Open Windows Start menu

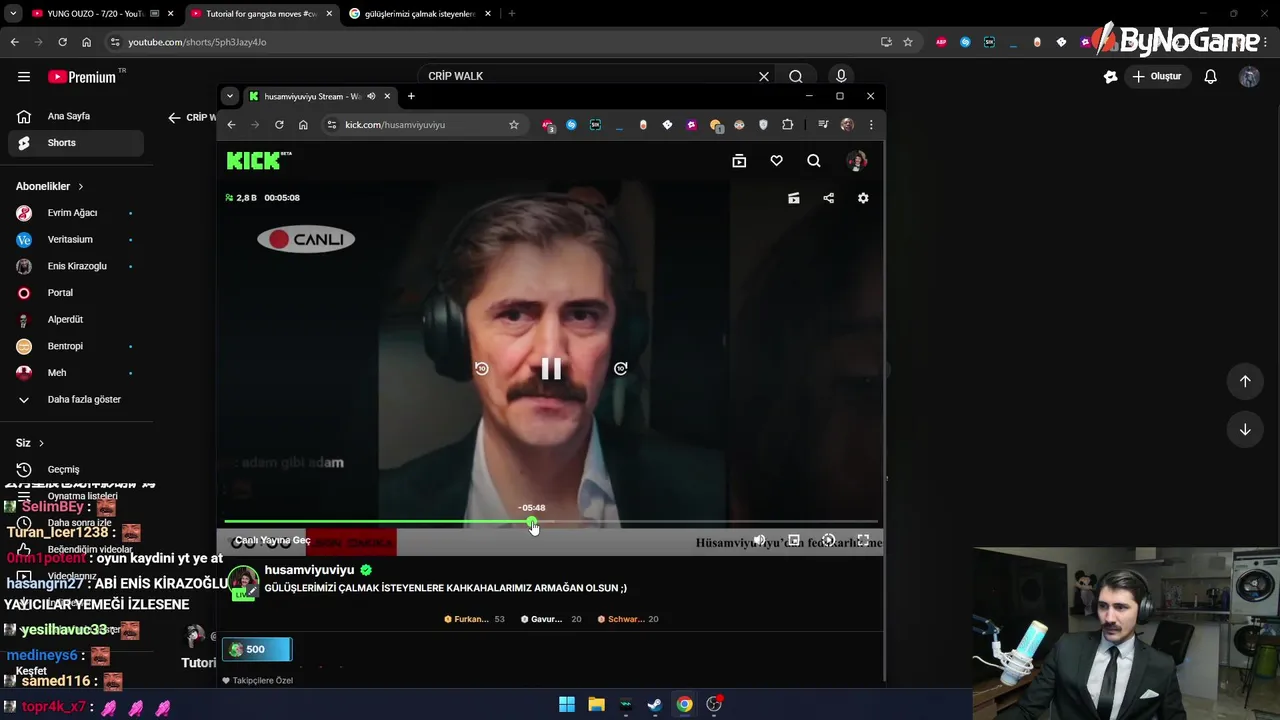(567, 705)
